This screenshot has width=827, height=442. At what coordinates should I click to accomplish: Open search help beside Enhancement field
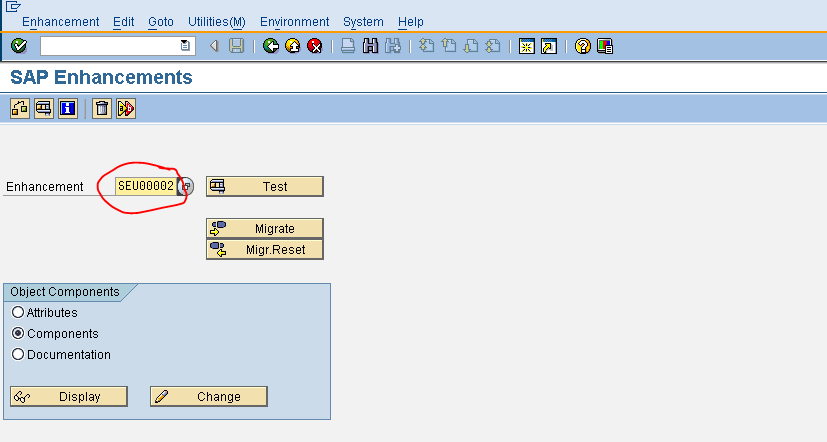point(186,186)
